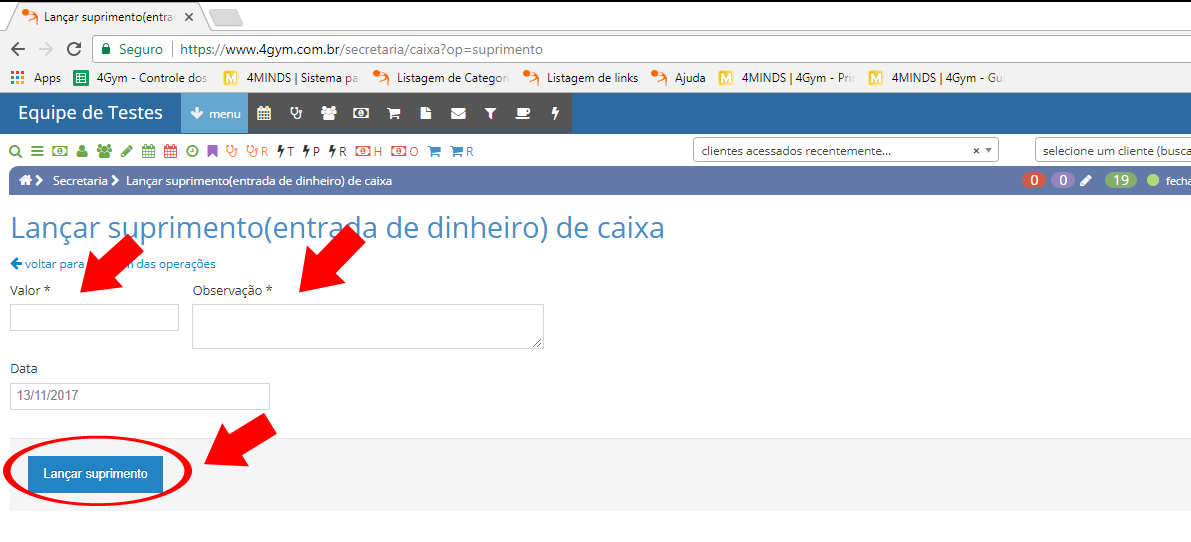
Task: Click the Secretaria breadcrumb link
Action: 80,181
